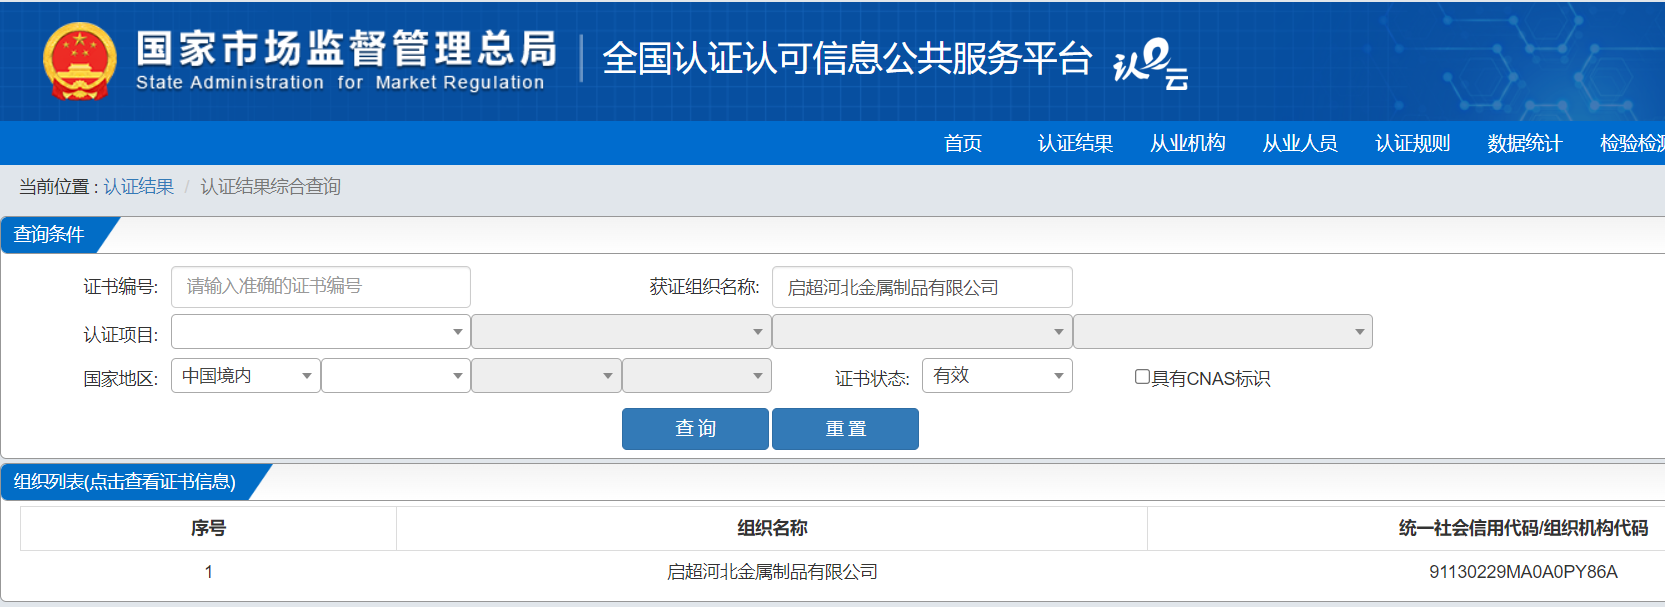Open result row 启超河北金属制品有限公司

click(772, 572)
